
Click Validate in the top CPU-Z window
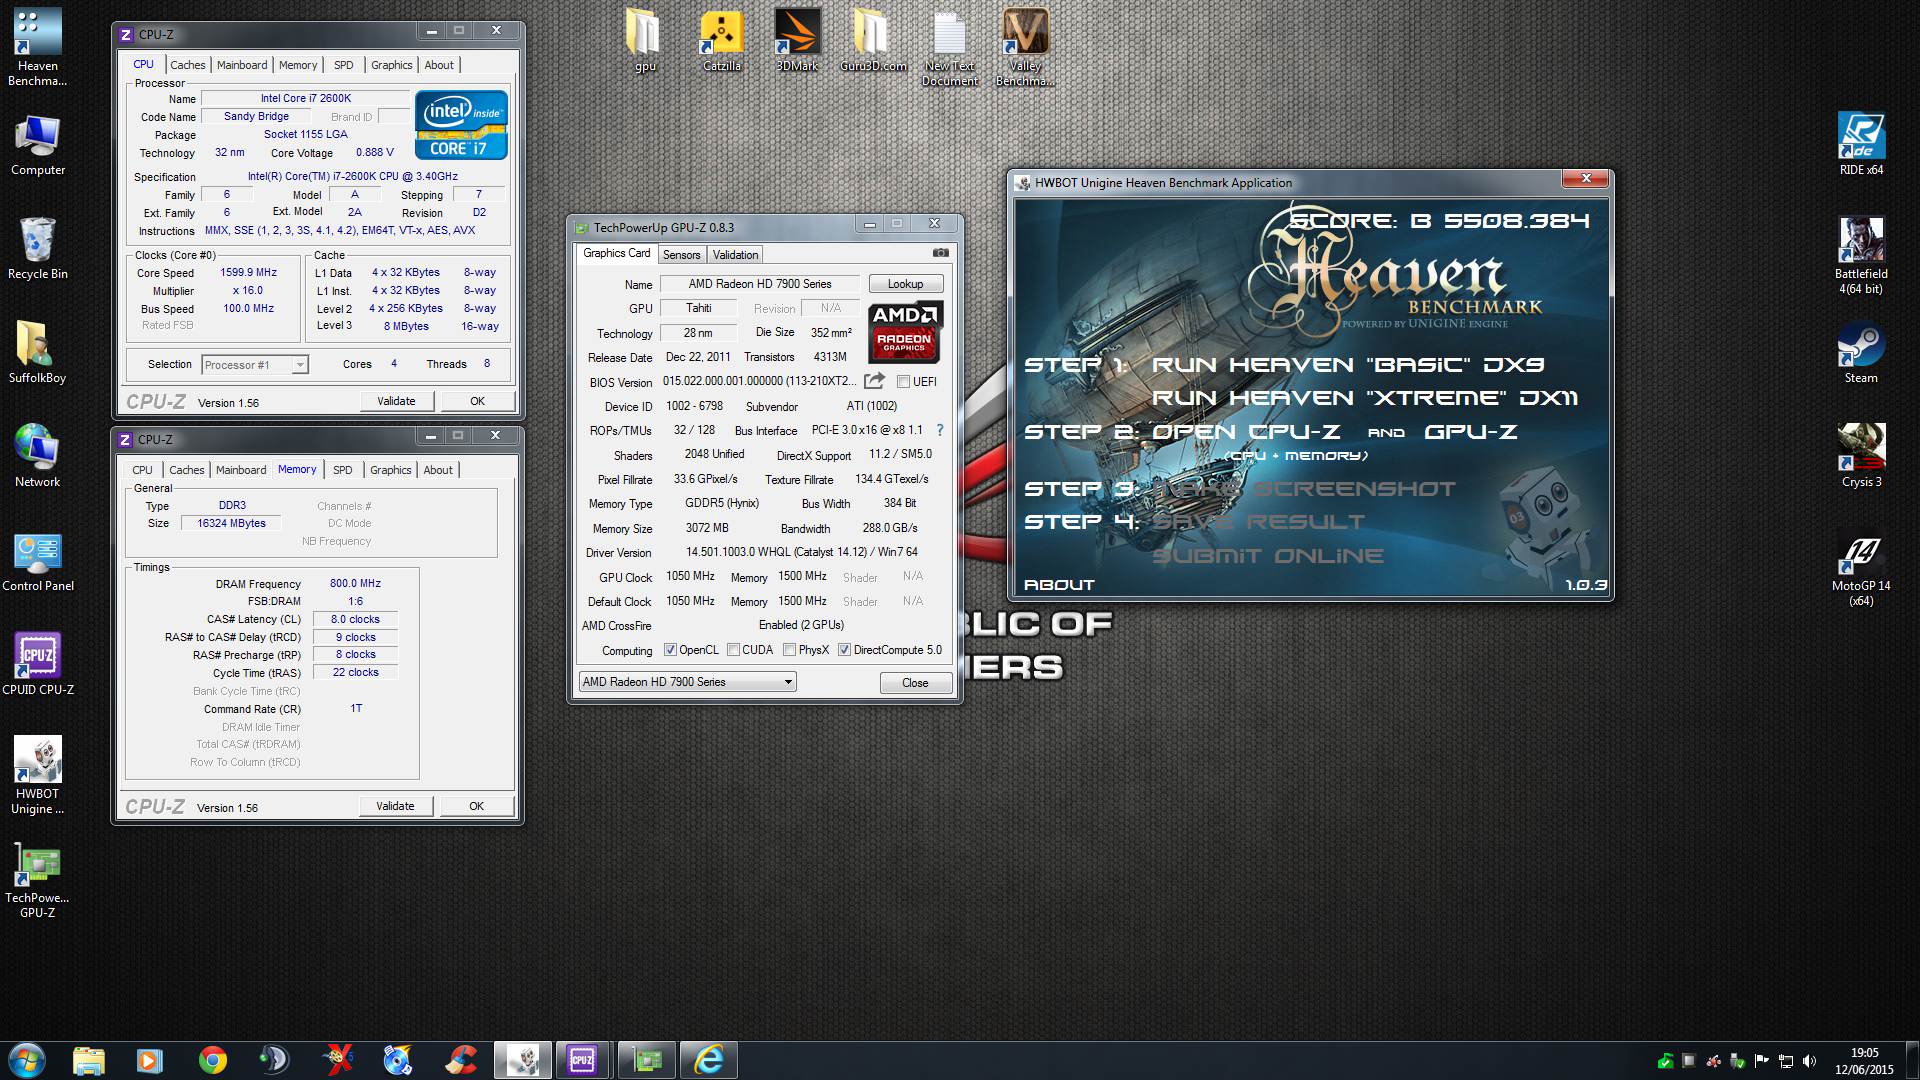pos(396,401)
